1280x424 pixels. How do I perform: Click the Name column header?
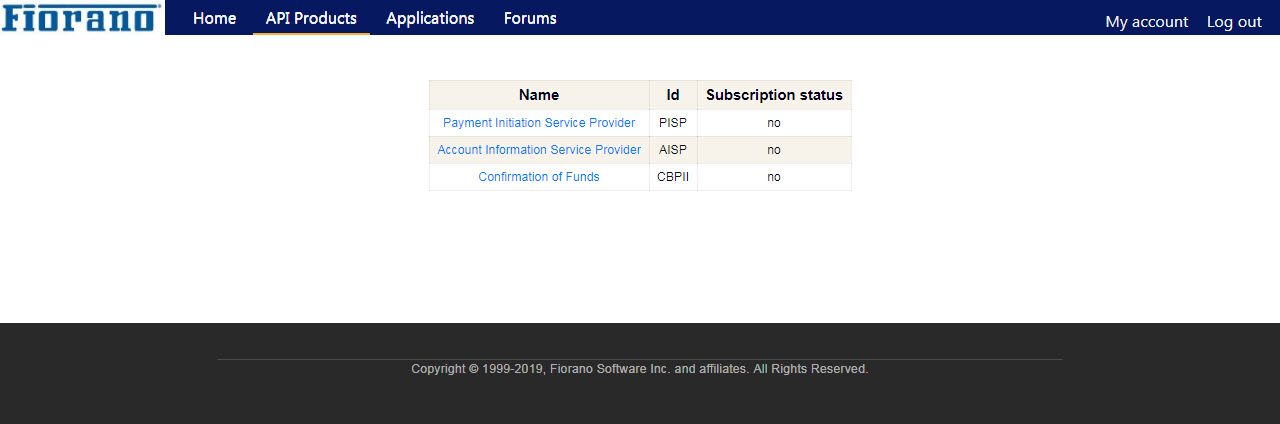pyautogui.click(x=539, y=95)
